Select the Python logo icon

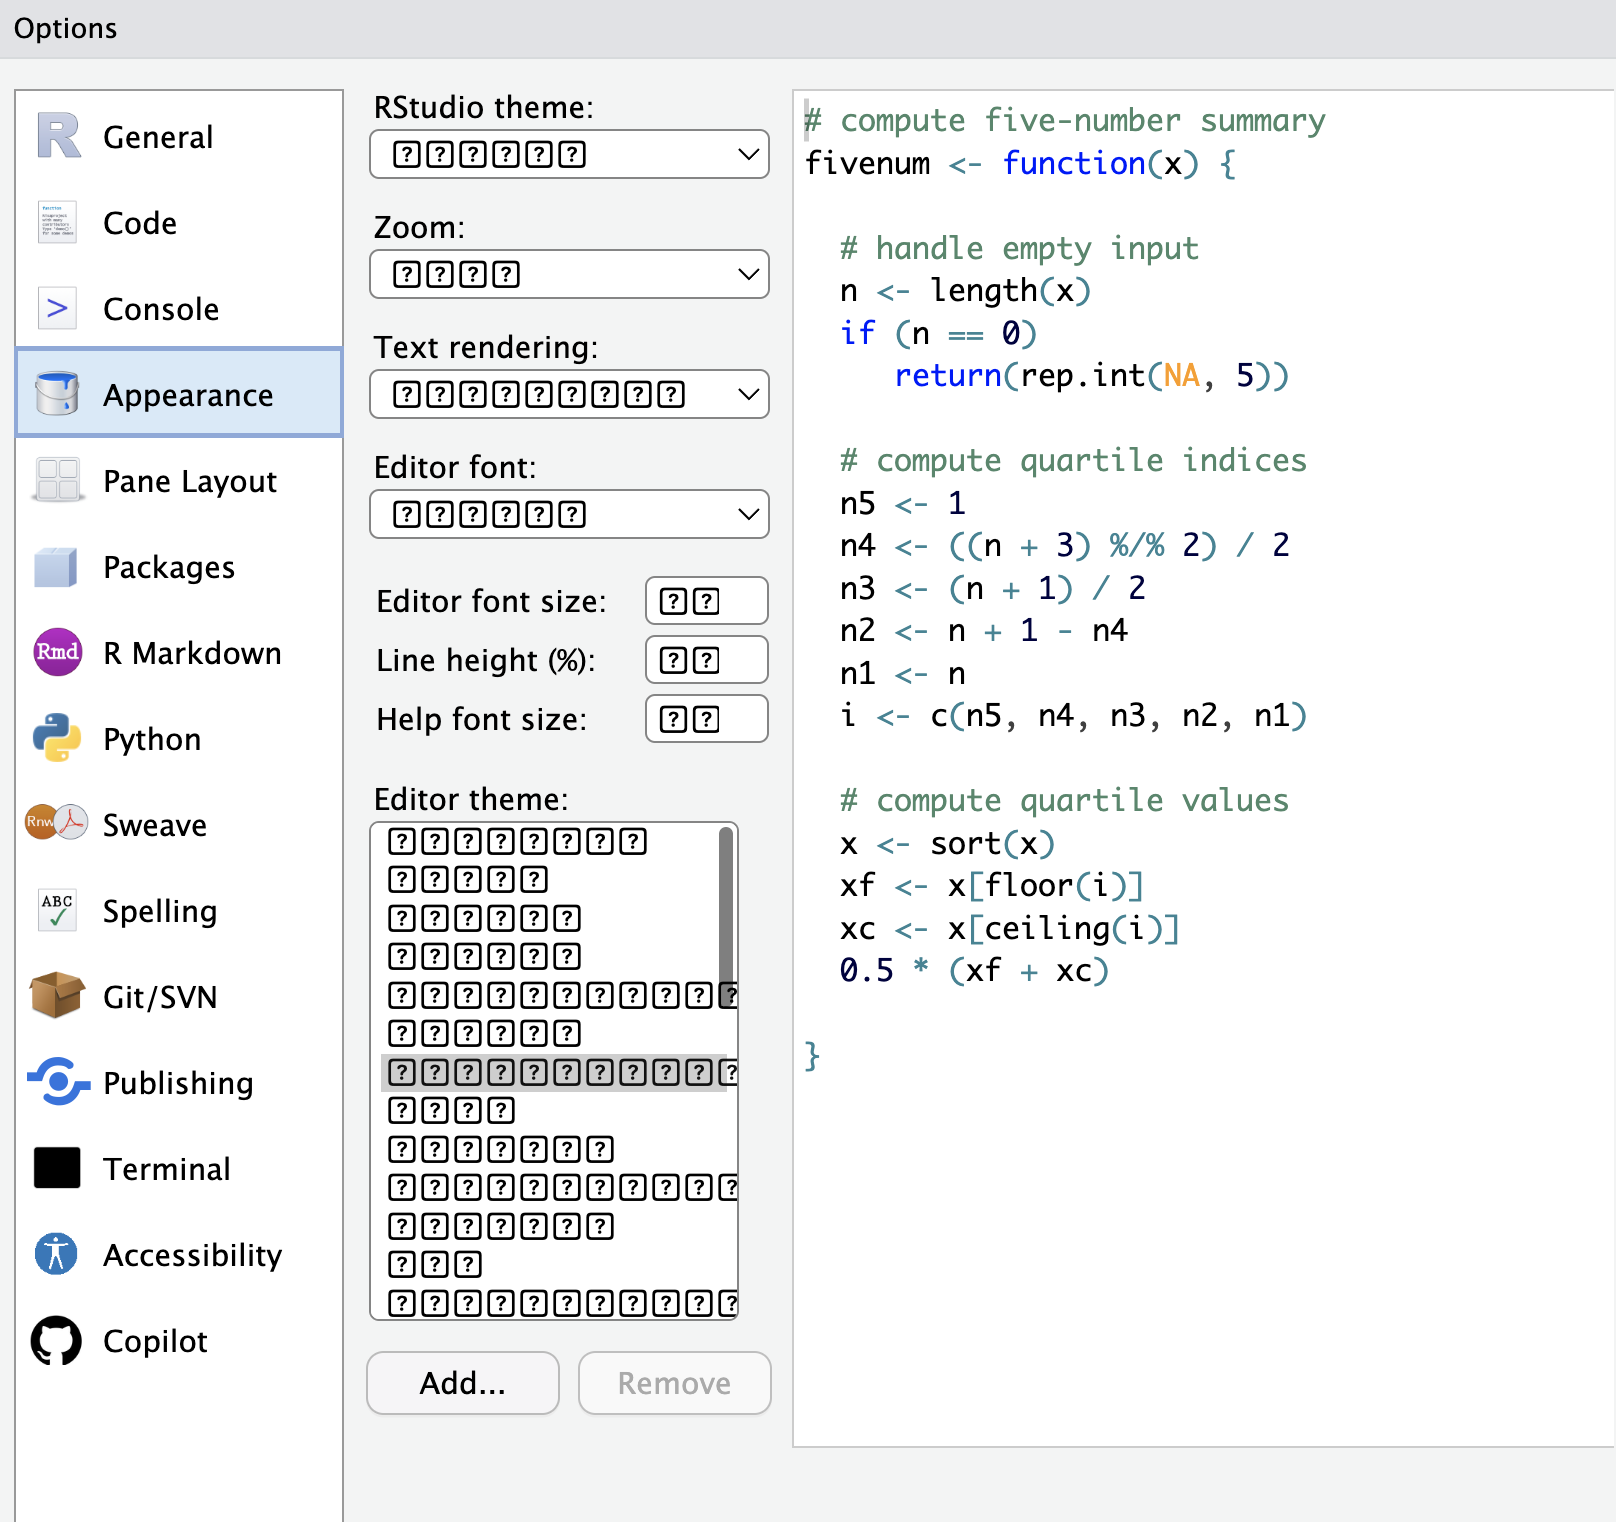58,738
